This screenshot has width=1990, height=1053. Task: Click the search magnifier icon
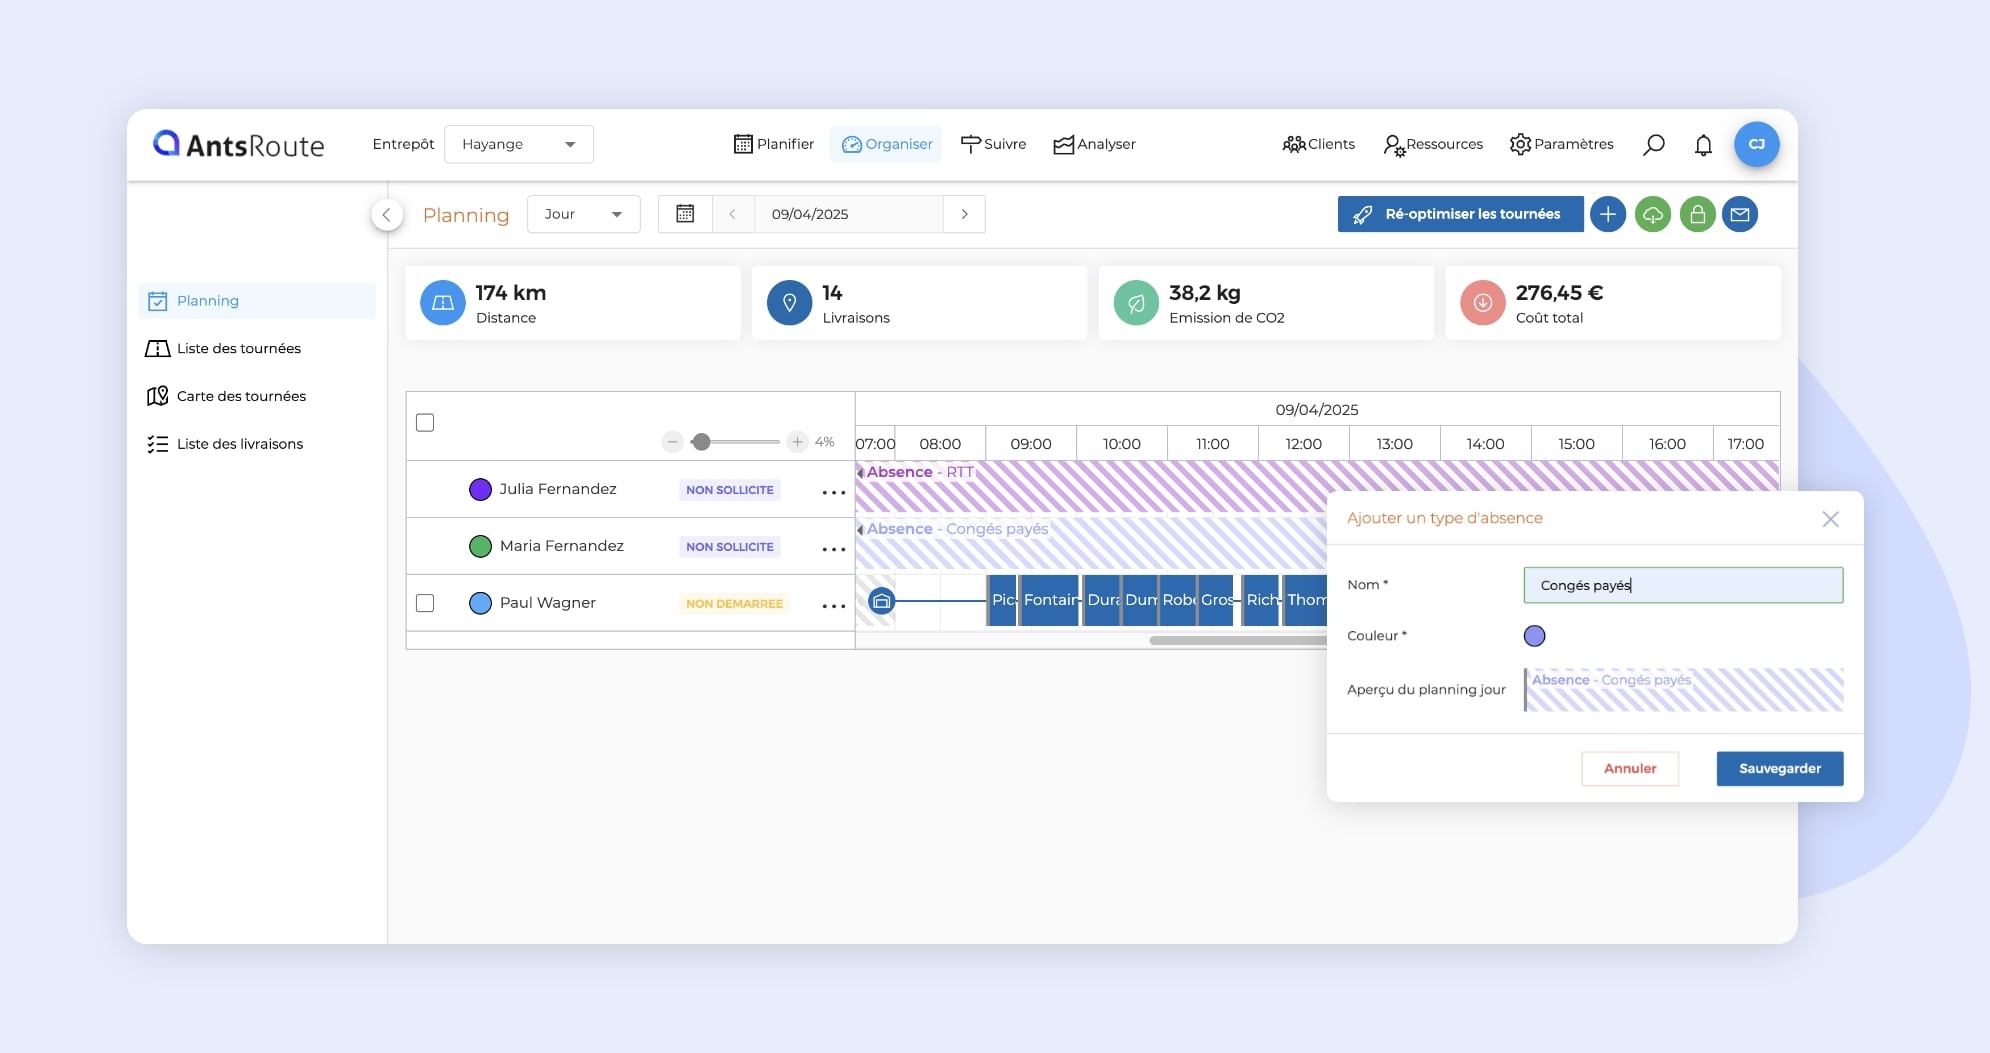click(x=1654, y=144)
